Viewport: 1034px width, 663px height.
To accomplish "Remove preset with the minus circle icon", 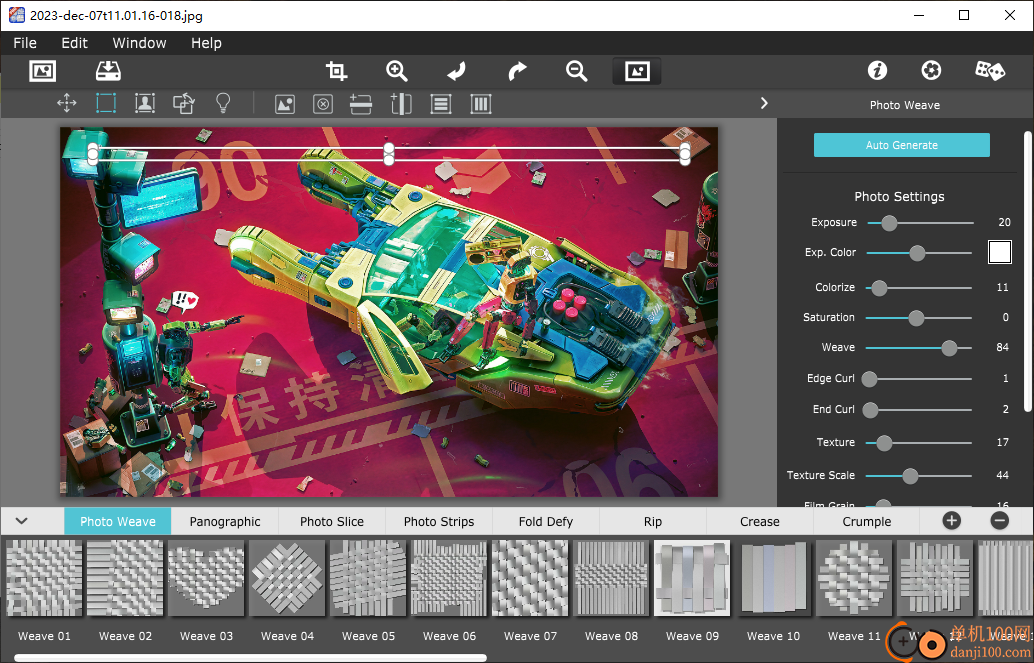I will 1000,521.
